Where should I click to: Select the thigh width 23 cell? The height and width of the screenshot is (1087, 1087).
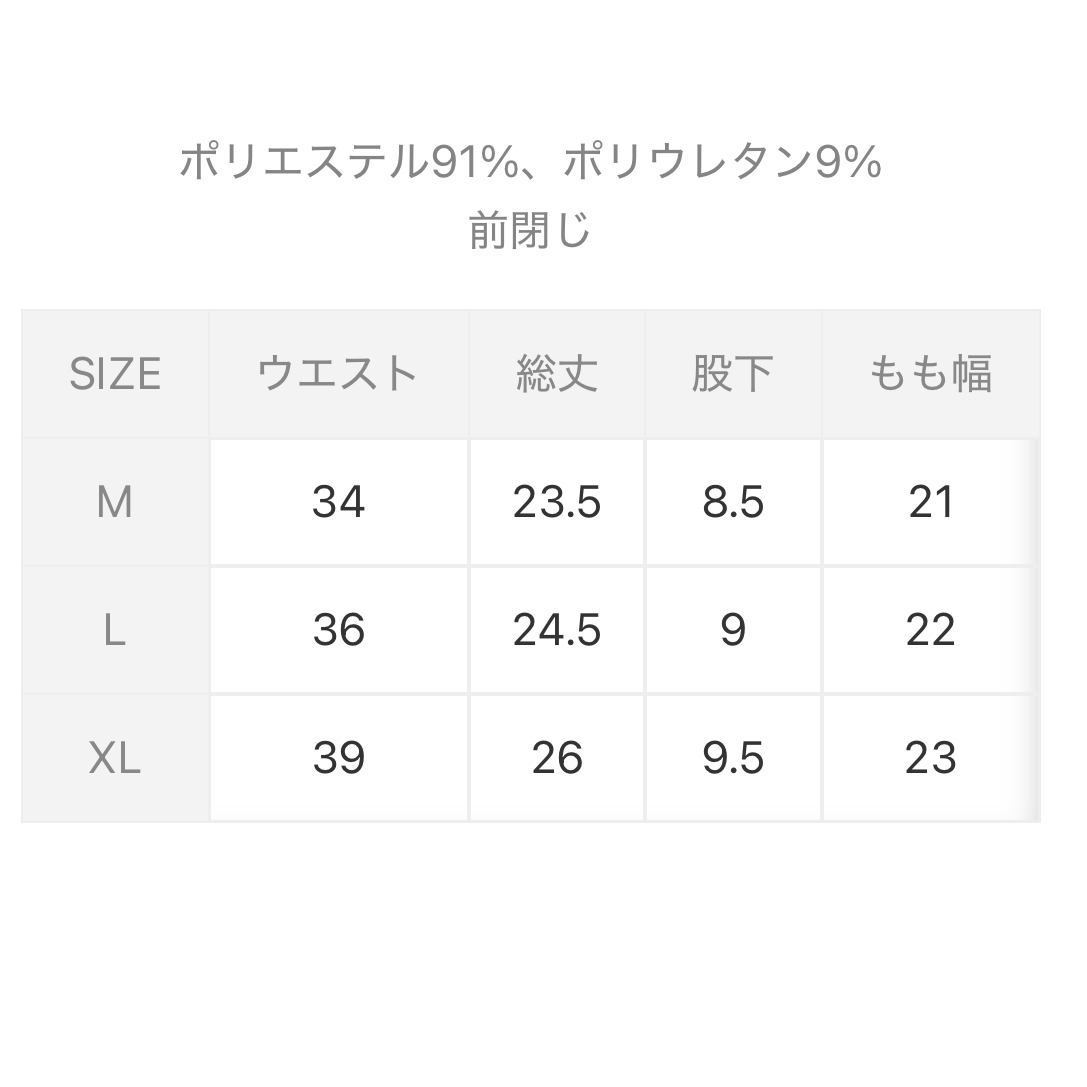point(930,758)
